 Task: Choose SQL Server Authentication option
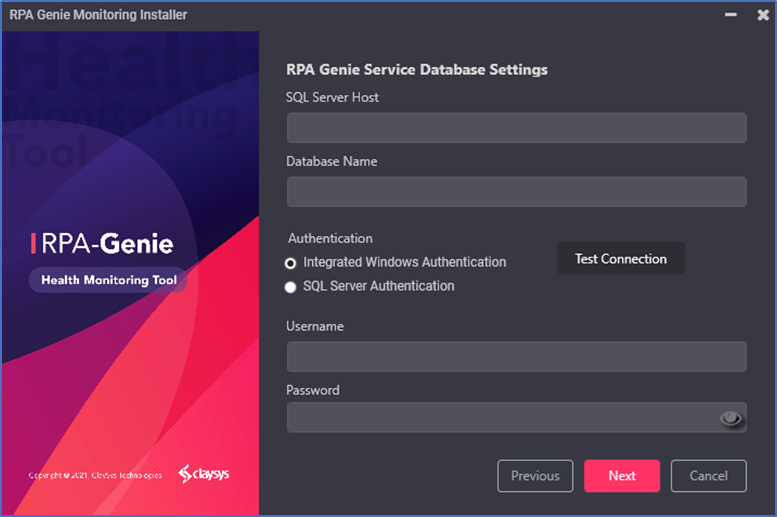coord(291,287)
